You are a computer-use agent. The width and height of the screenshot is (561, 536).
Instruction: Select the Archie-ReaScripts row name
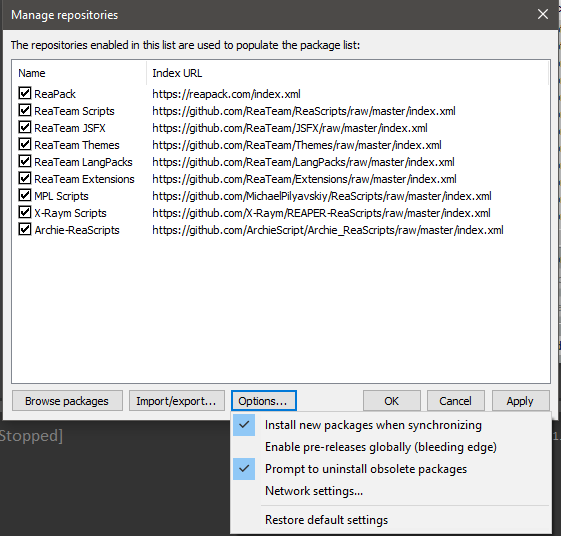[77, 230]
